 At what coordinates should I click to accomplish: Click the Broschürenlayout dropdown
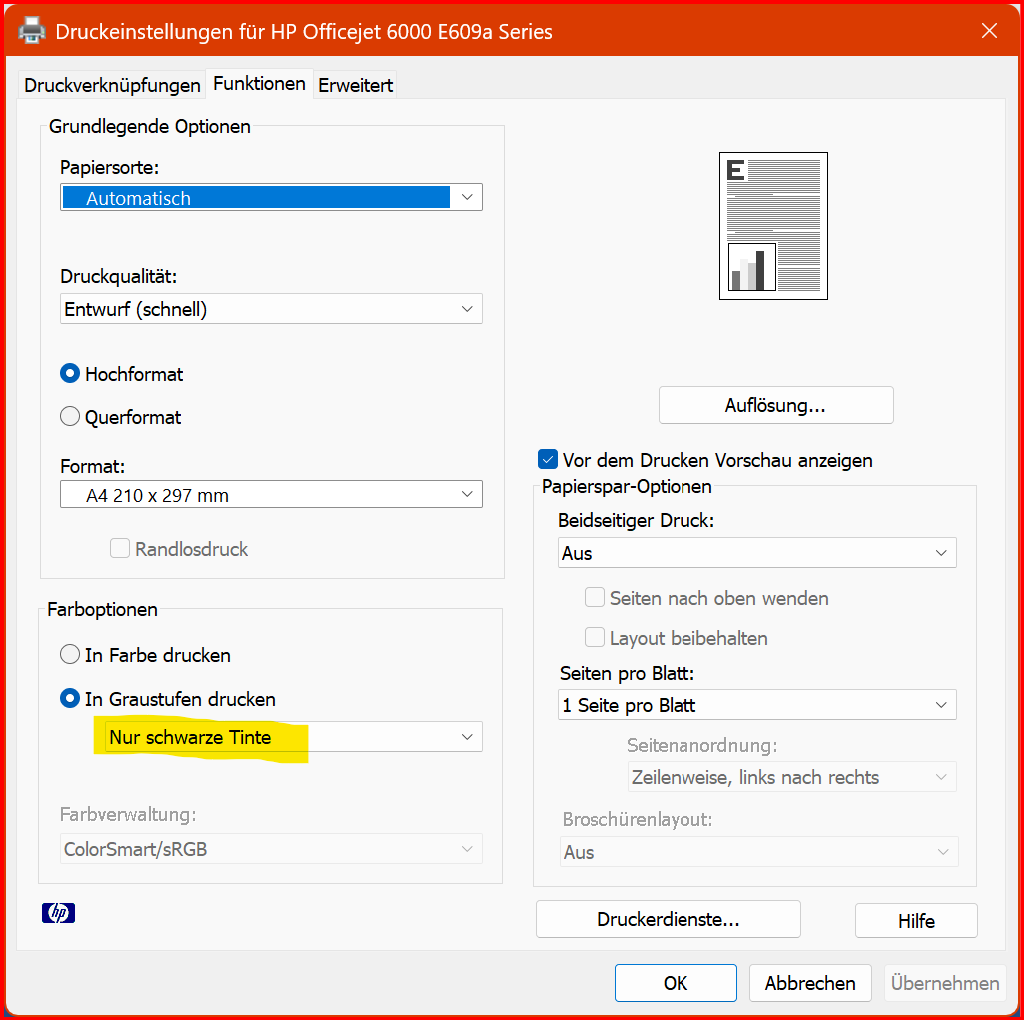[759, 852]
